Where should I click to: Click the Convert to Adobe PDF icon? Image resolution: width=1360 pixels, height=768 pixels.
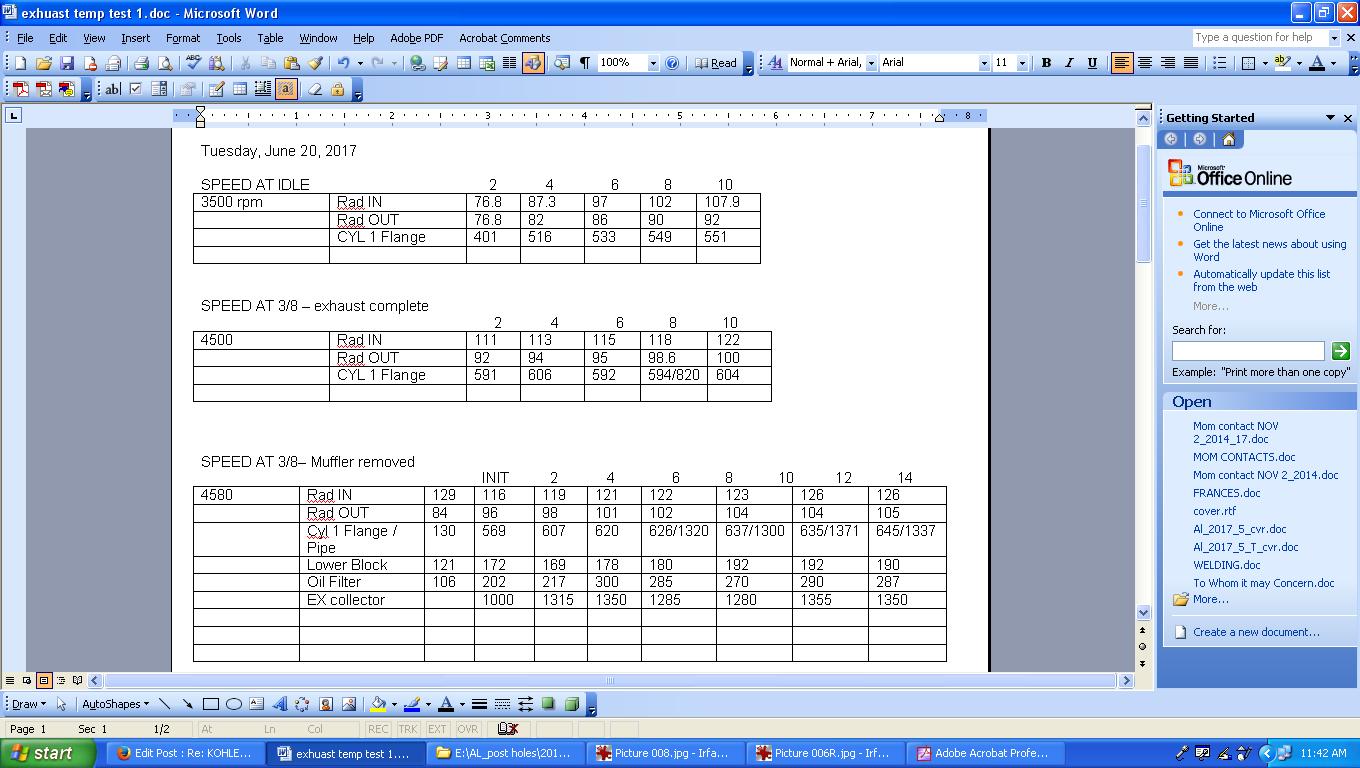tap(20, 89)
